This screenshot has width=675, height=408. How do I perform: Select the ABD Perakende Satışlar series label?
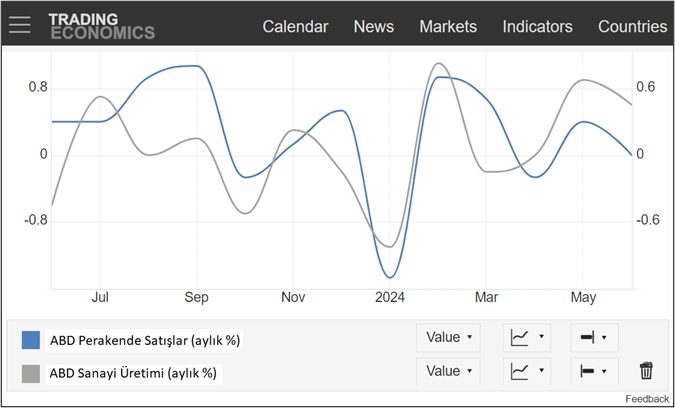pyautogui.click(x=145, y=340)
